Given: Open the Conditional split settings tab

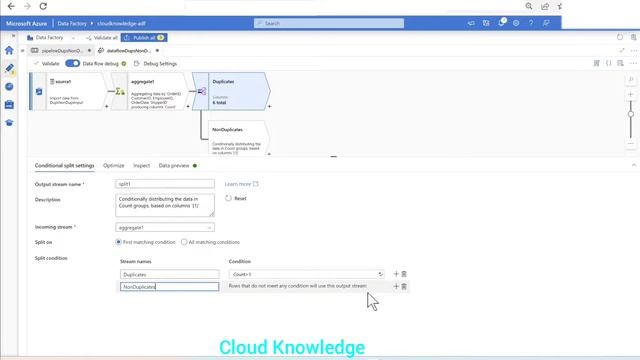Looking at the screenshot, I should tap(64, 165).
